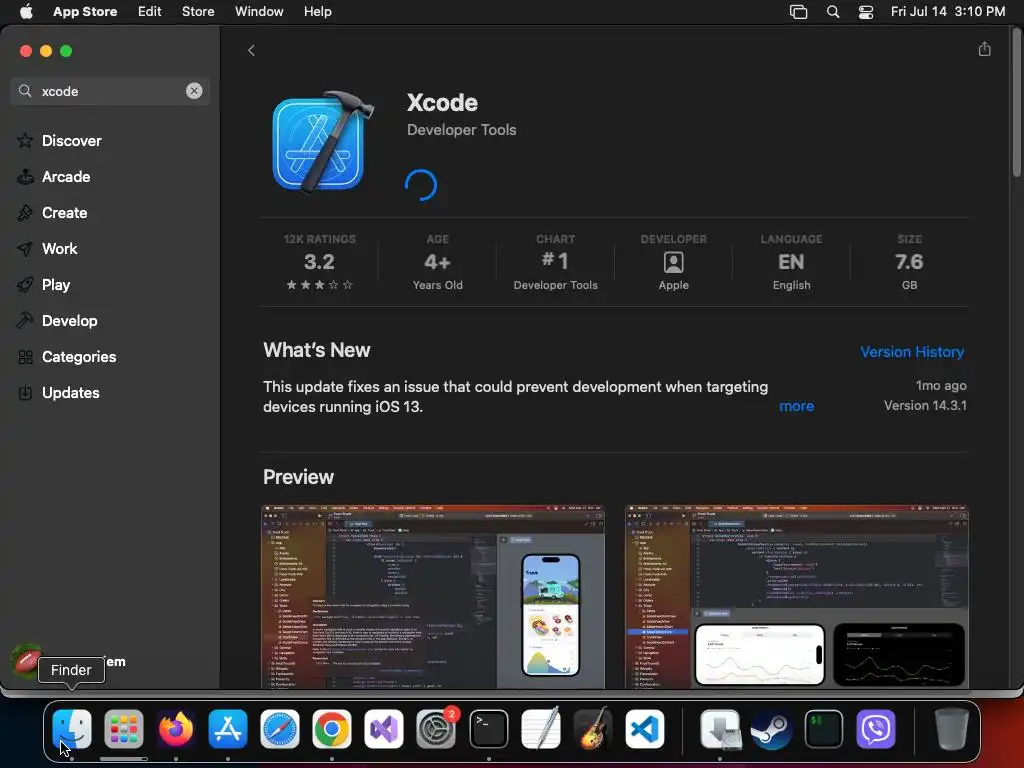Open Safari from the dock
Screen dimensions: 1024x768
click(280, 729)
